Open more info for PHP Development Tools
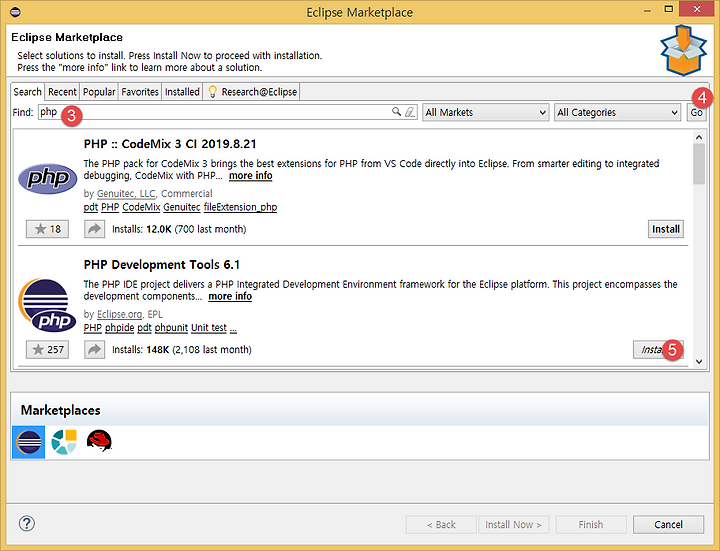This screenshot has height=551, width=720. [230, 296]
